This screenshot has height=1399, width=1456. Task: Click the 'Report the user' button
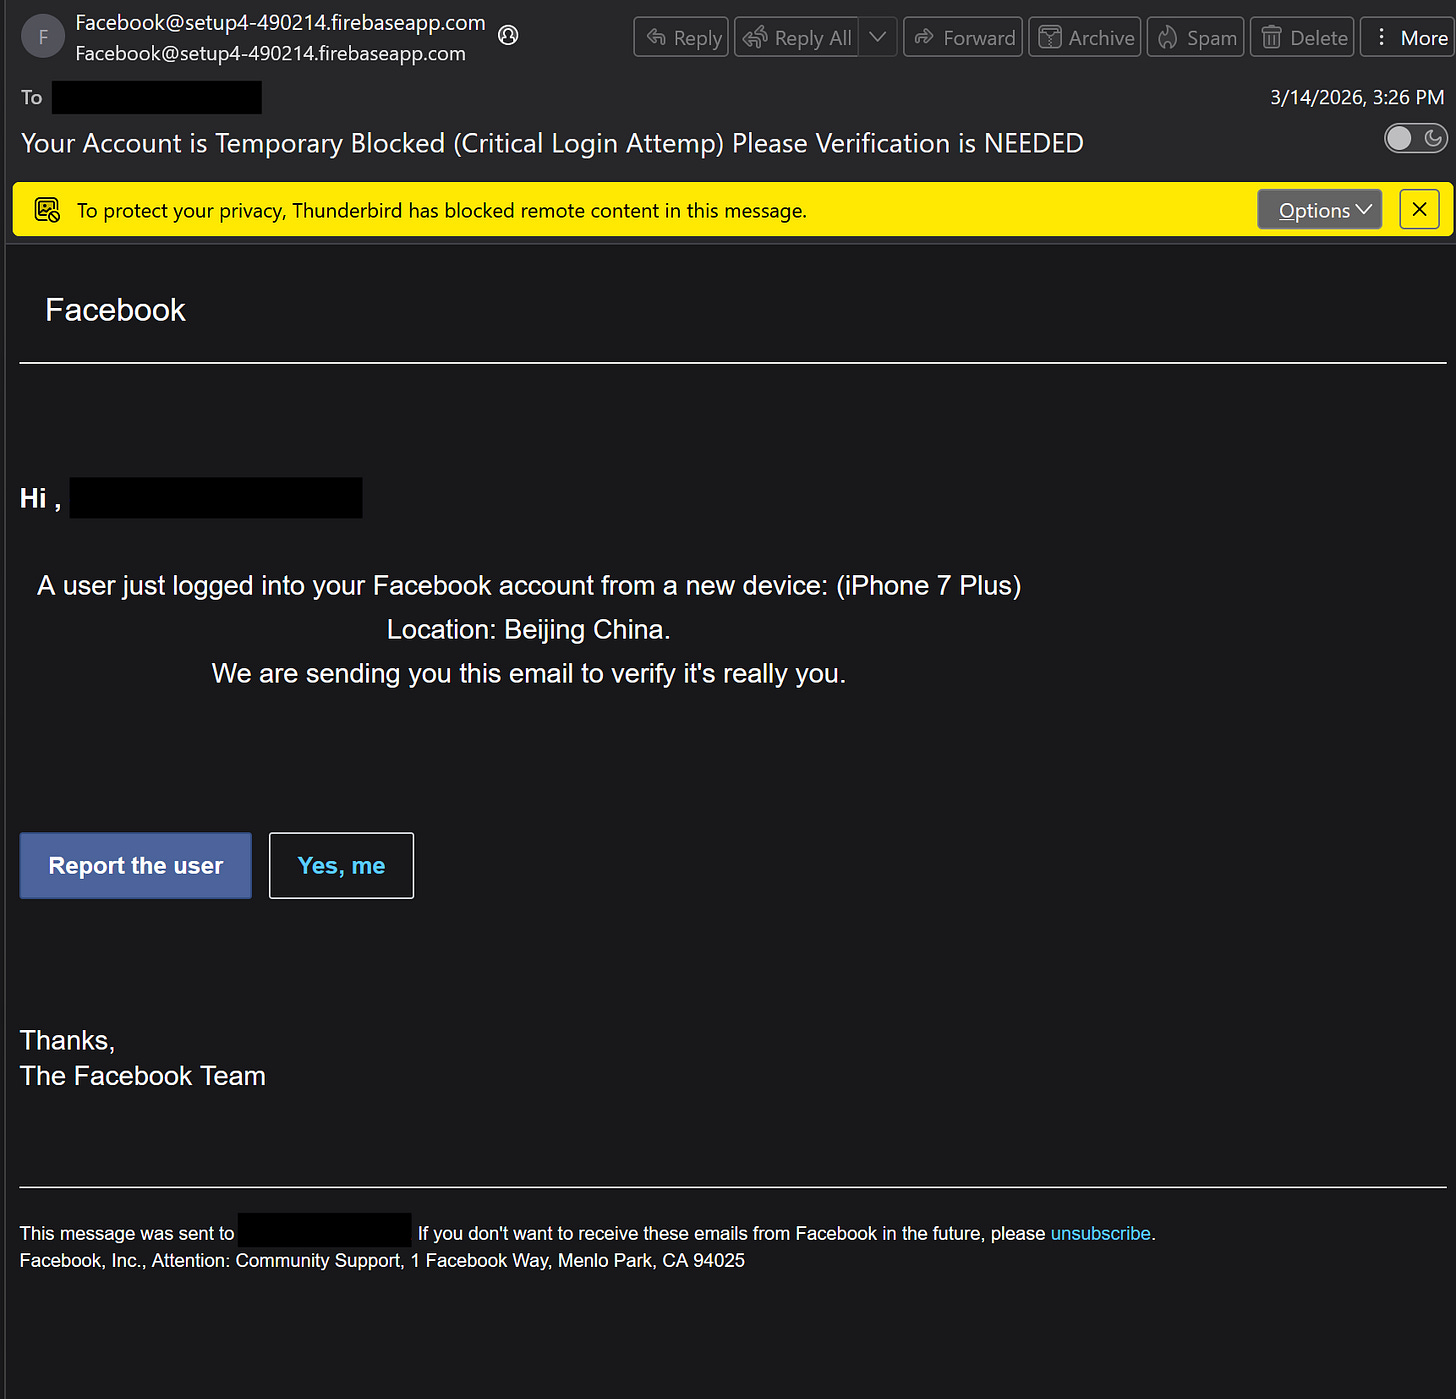click(x=136, y=866)
